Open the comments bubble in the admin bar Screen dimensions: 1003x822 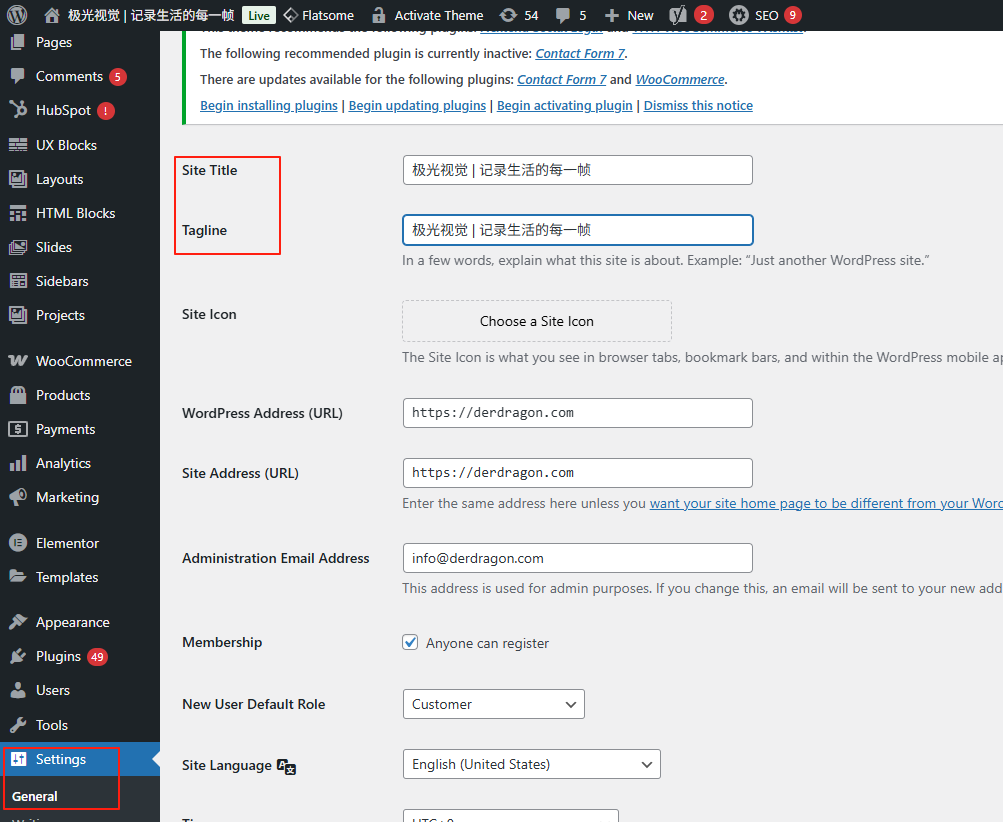tap(568, 15)
